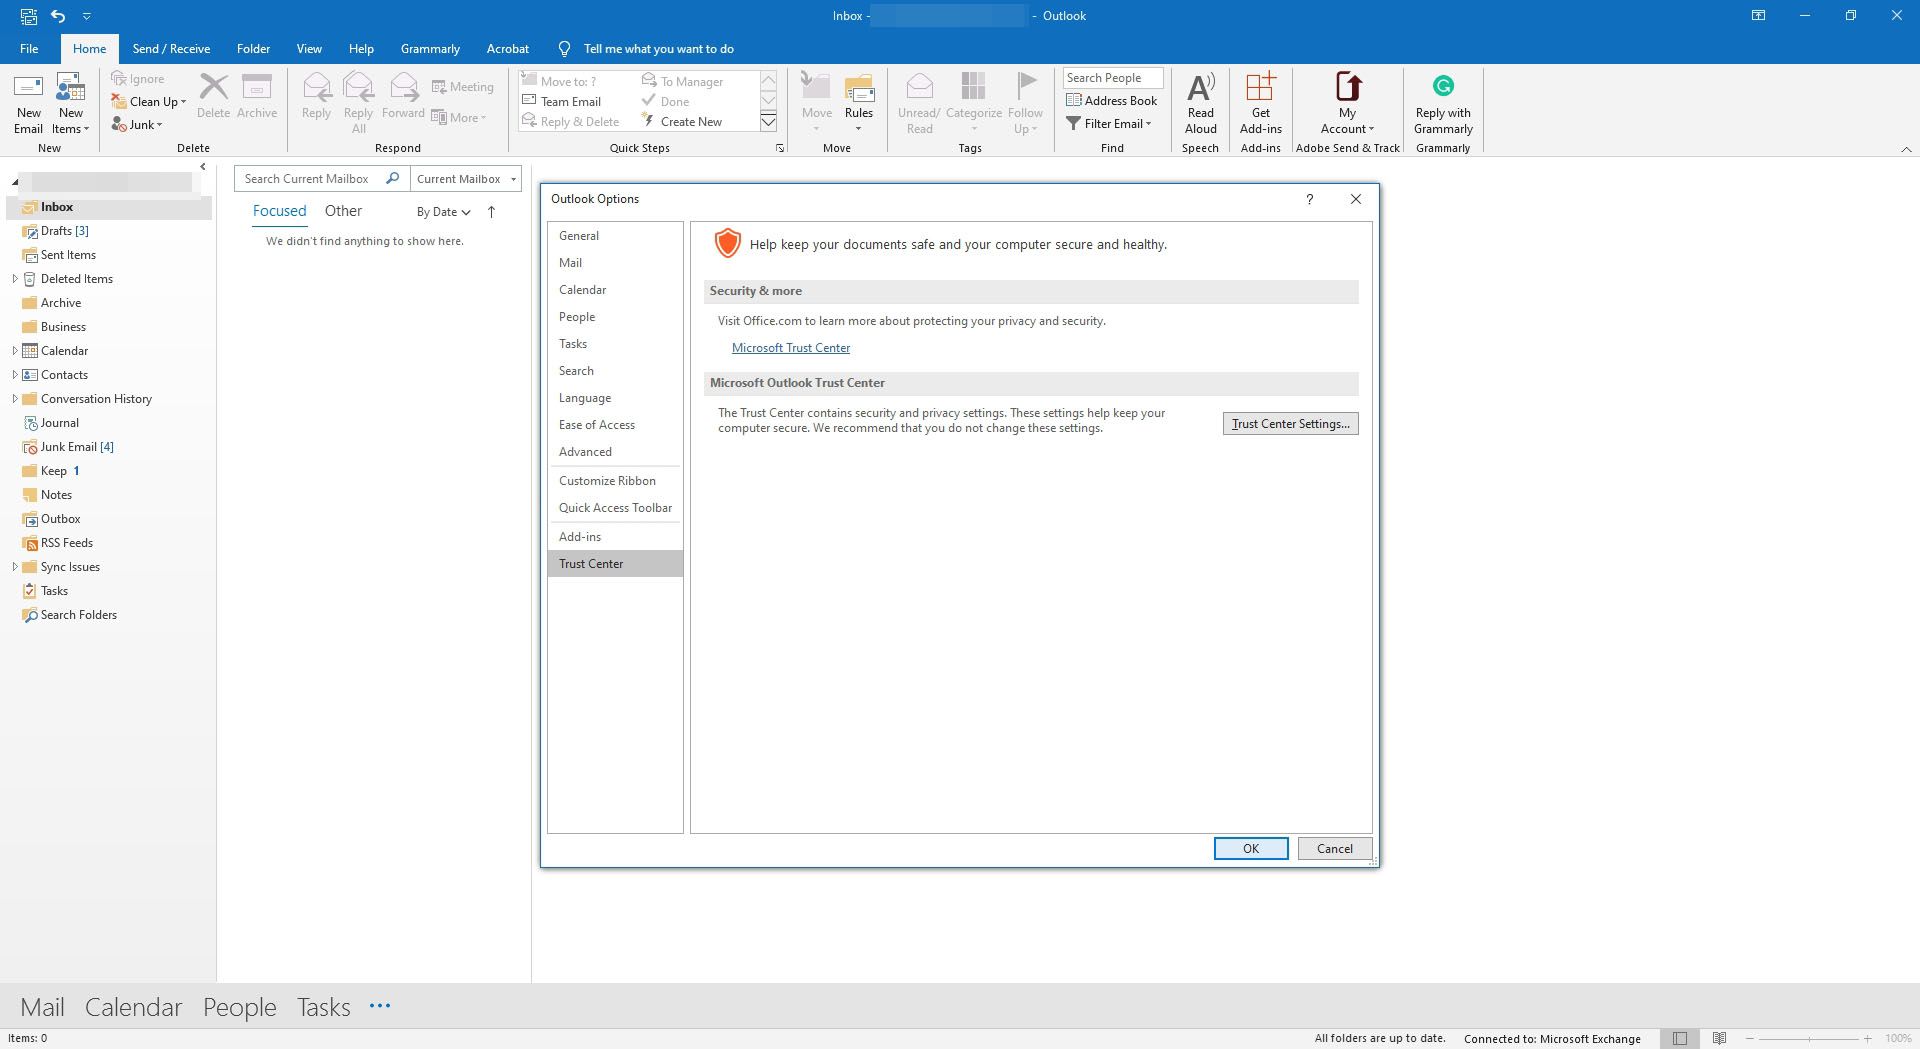Click the zoom in plus button
This screenshot has height=1049, width=1920.
click(1867, 1039)
